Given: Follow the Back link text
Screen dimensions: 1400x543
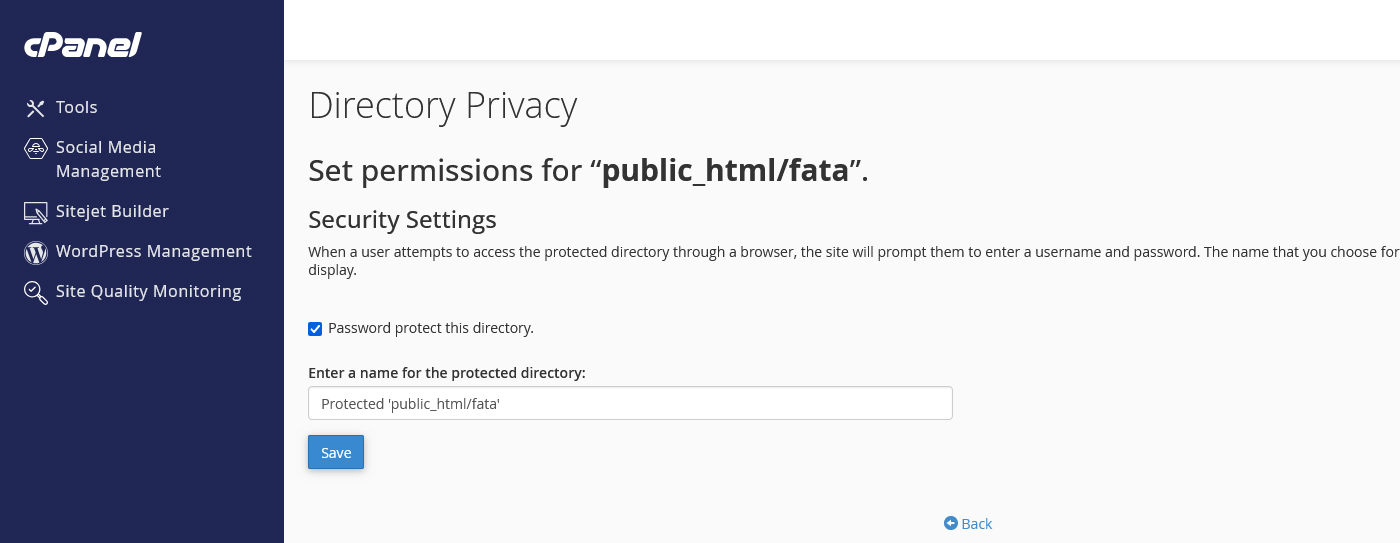Looking at the screenshot, I should pos(977,524).
